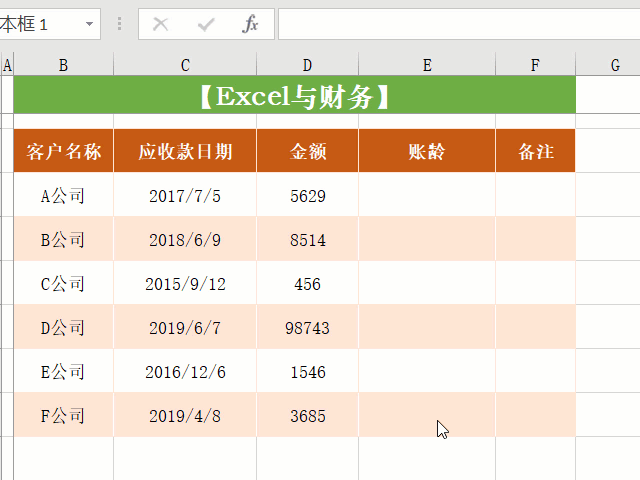The height and width of the screenshot is (480, 640).
Task: Select date cell 2019/4/8
Action: click(x=185, y=415)
